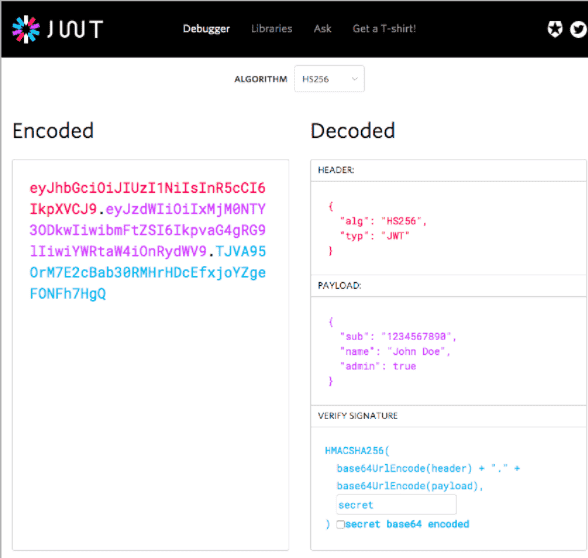
Task: Expand the algorithm list chevron arrow
Action: click(x=354, y=79)
